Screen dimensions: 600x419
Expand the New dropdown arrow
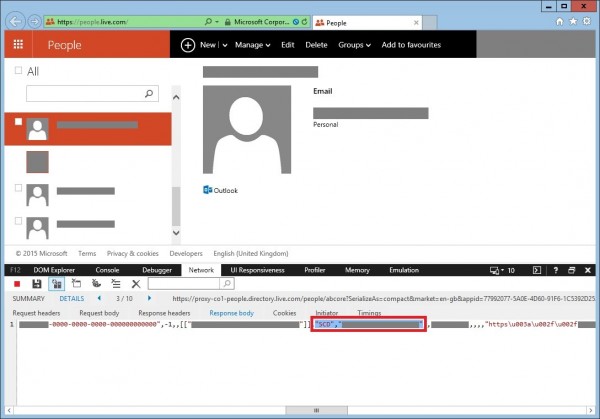[x=225, y=45]
